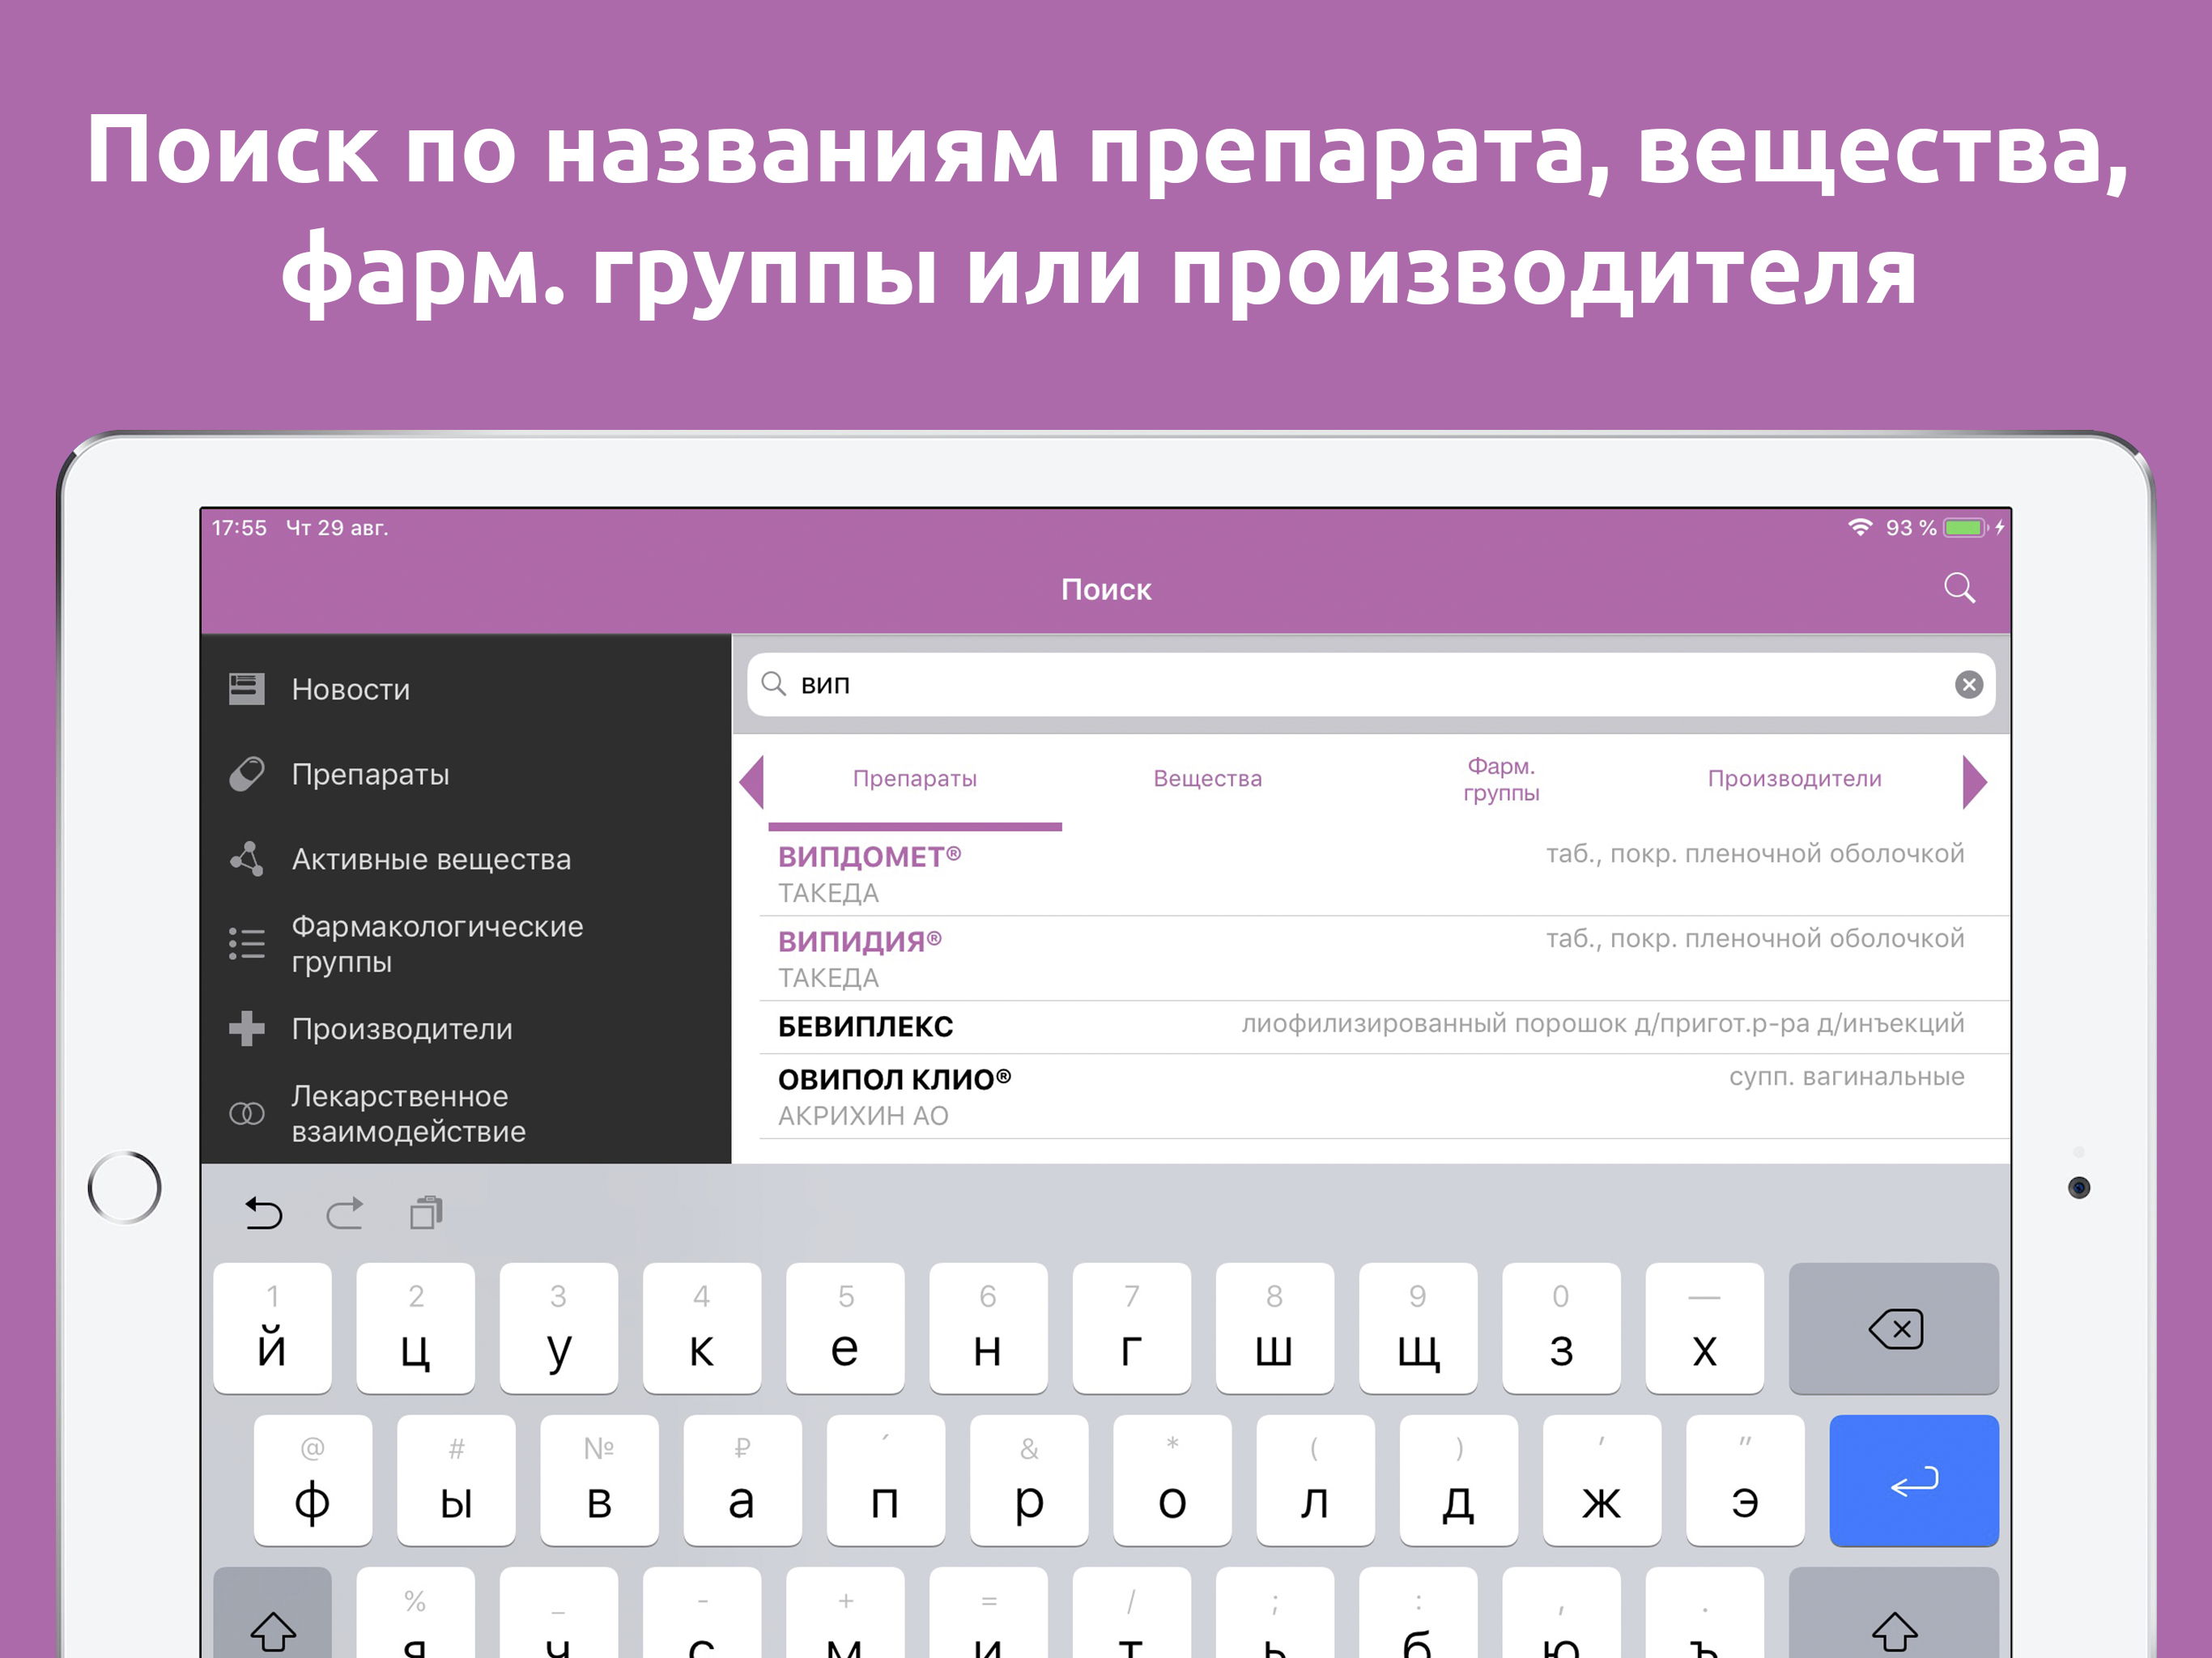Image resolution: width=2212 pixels, height=1658 pixels.
Task: Tap the й key on keyboard
Action: coord(272,1328)
